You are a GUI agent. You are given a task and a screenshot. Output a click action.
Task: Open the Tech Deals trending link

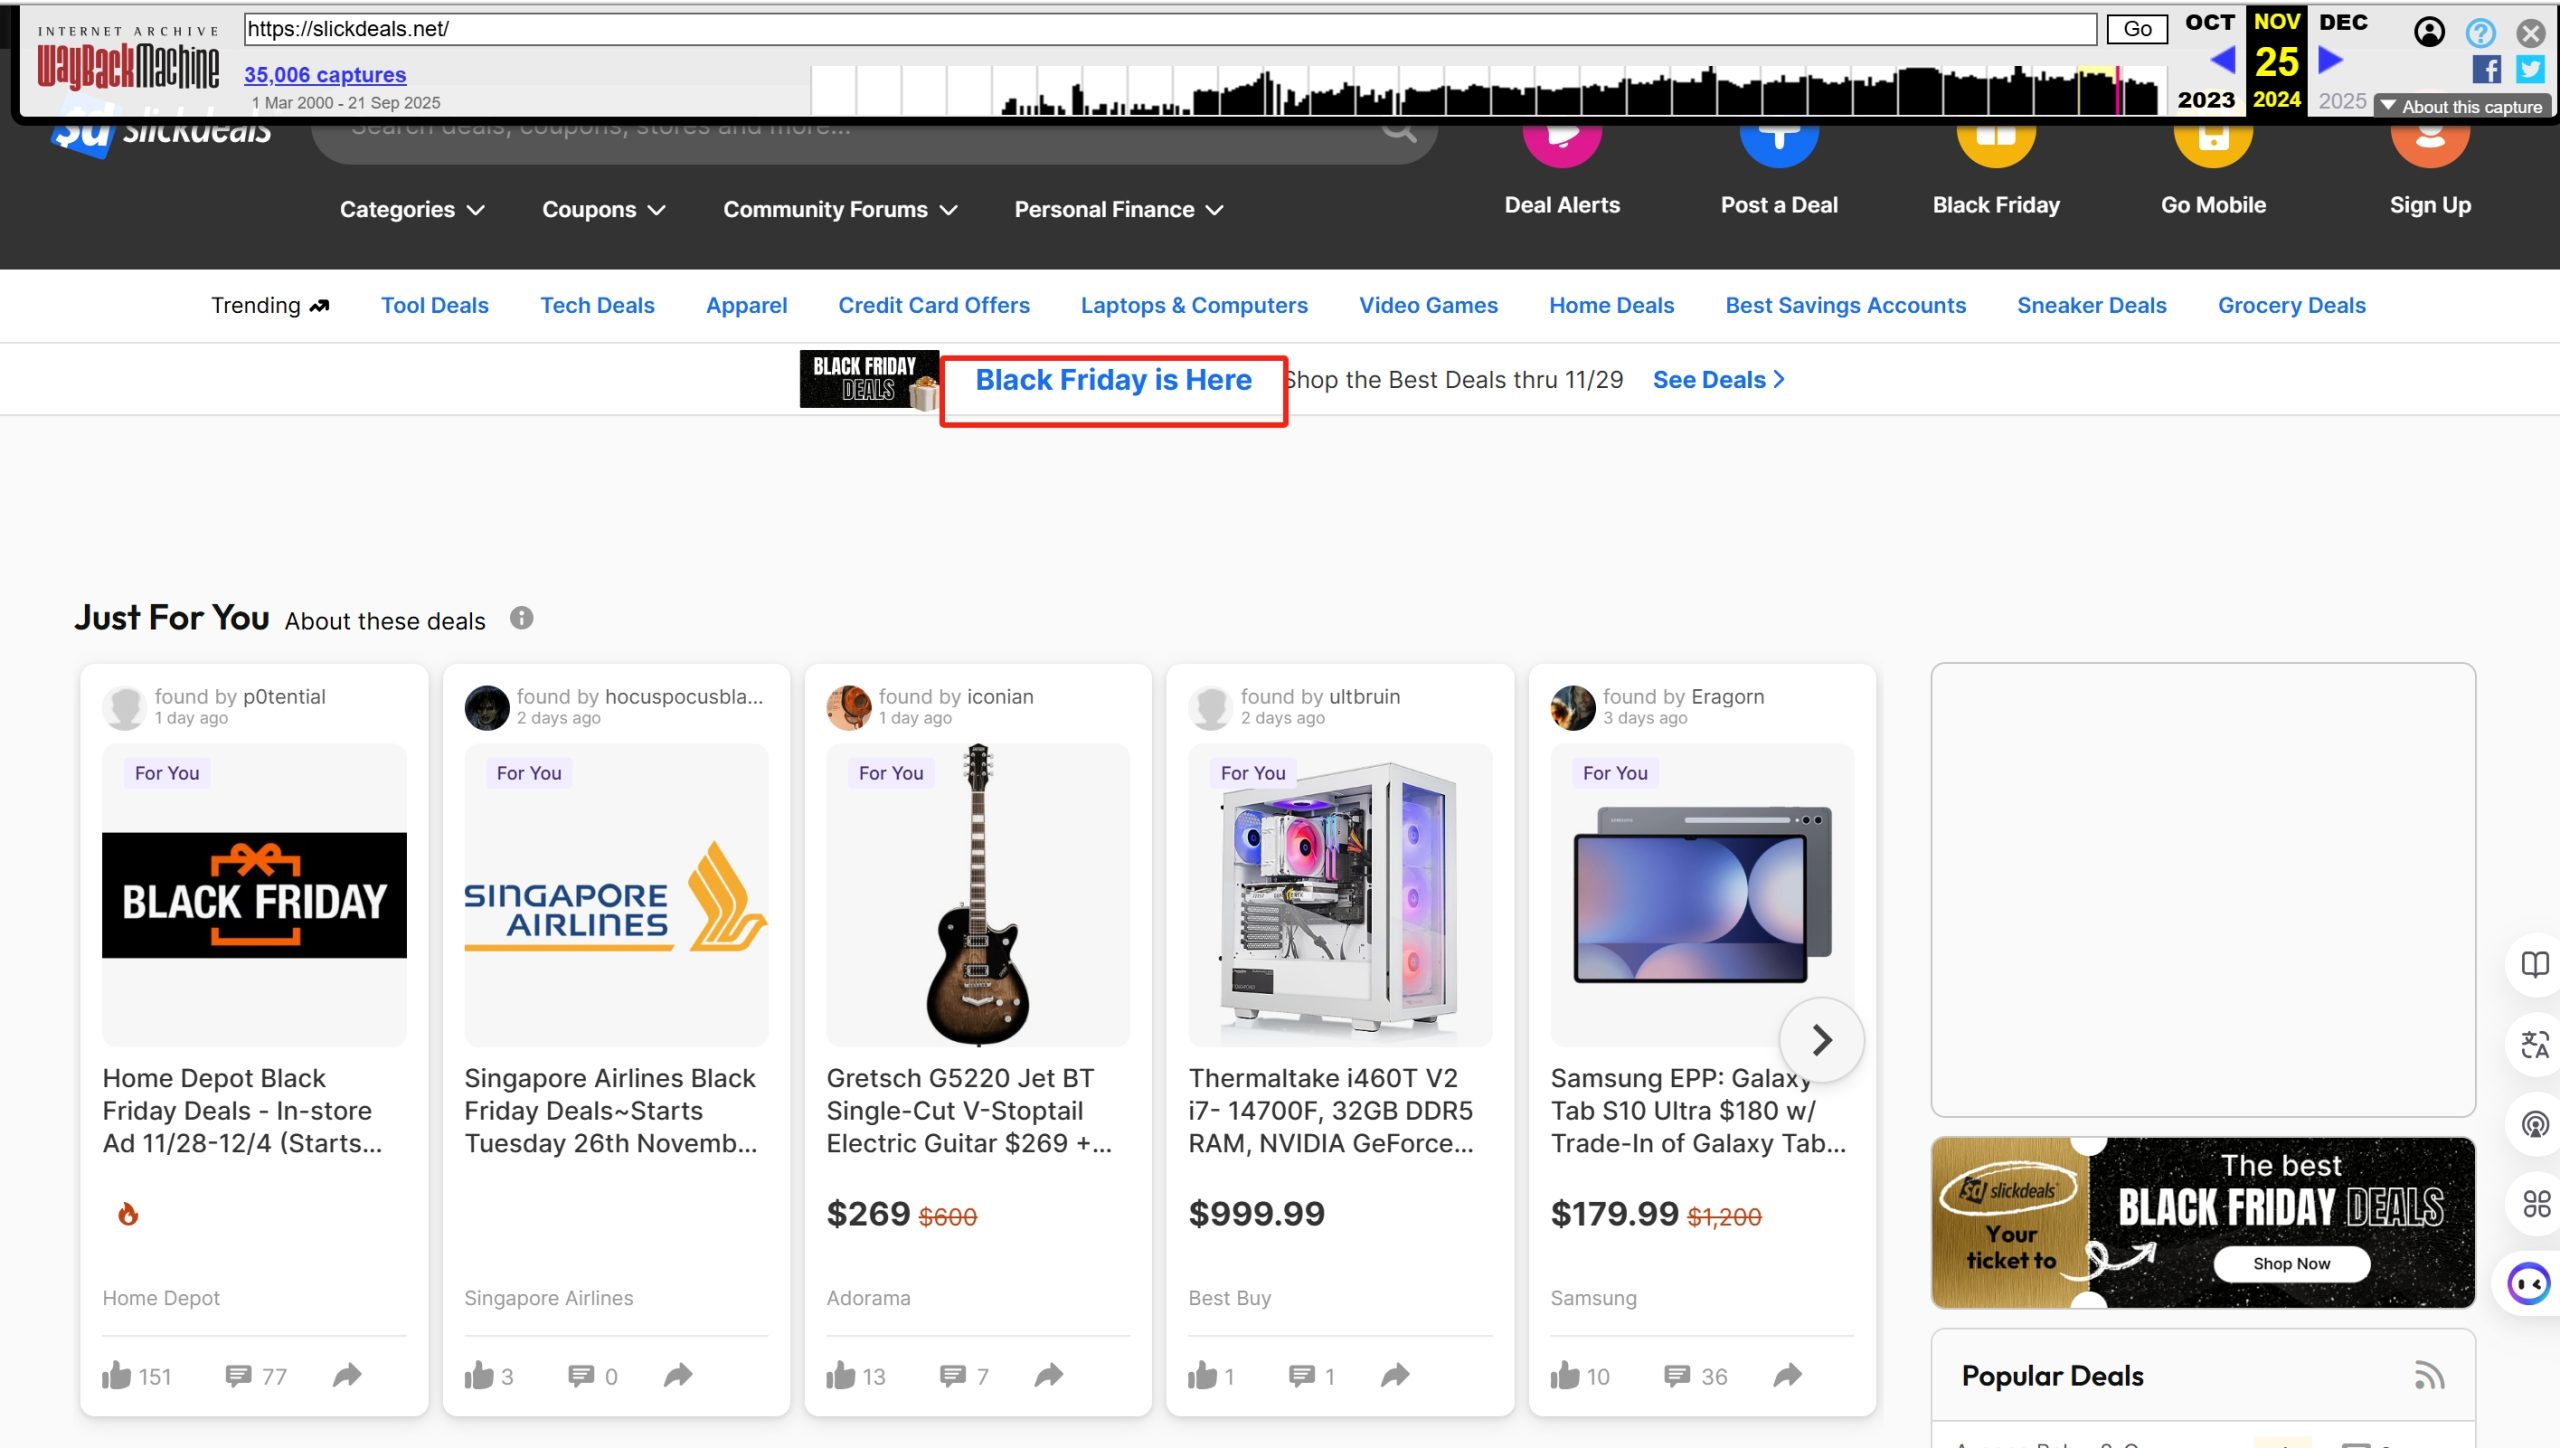pos(598,305)
